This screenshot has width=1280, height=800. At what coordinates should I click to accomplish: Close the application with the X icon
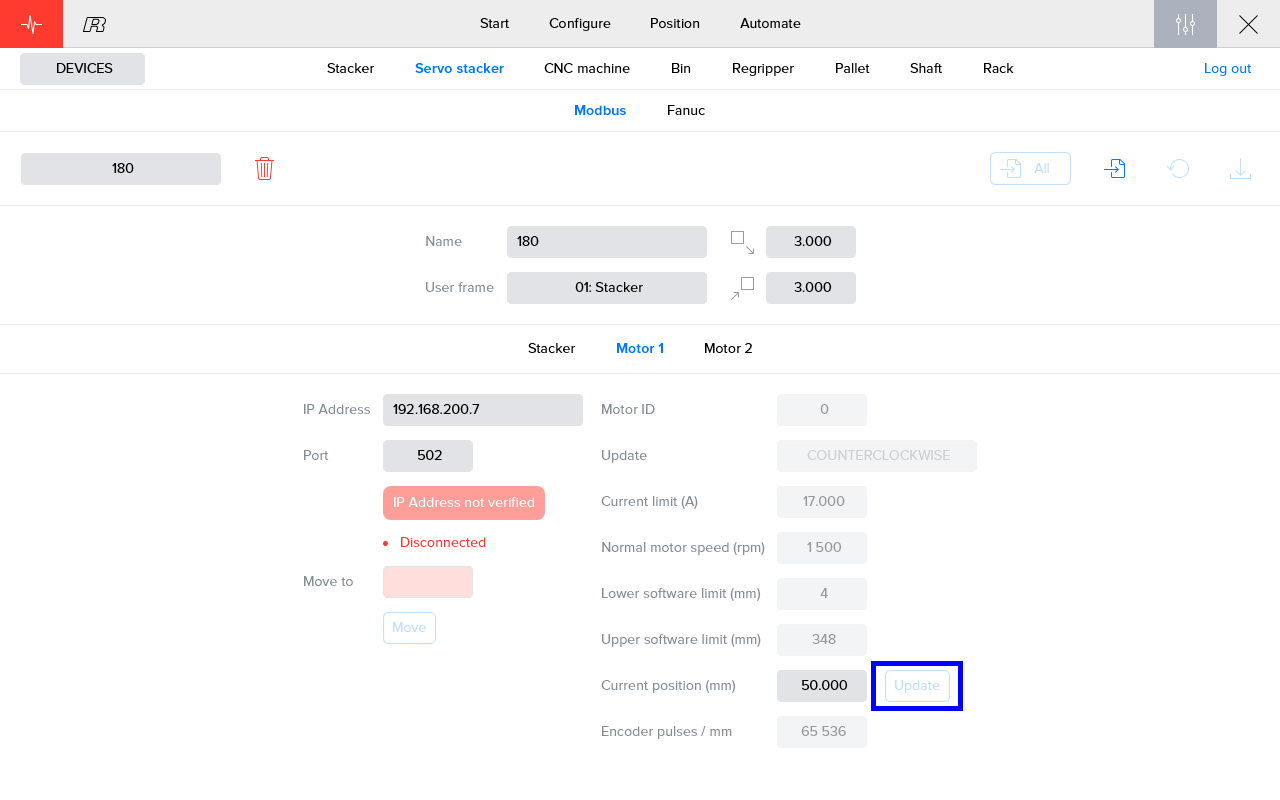coord(1248,24)
